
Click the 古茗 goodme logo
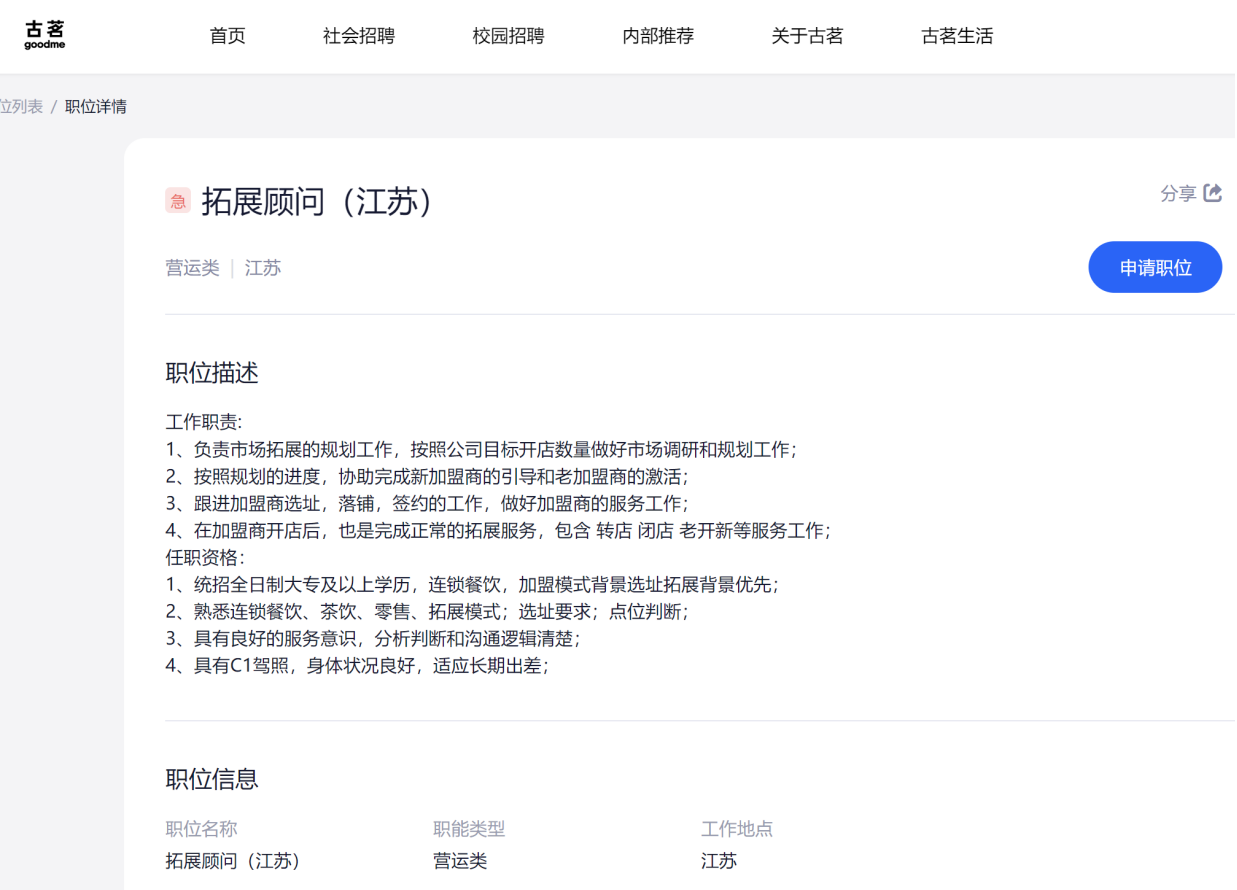click(x=45, y=35)
